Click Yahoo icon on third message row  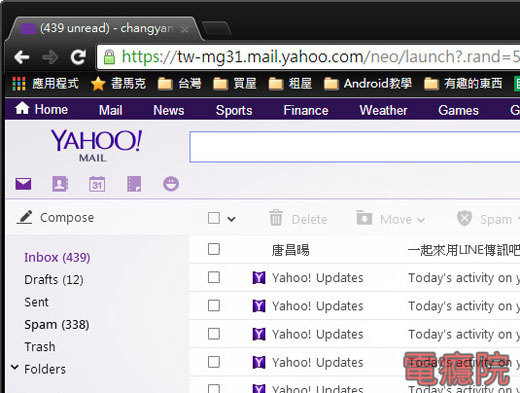[259, 306]
